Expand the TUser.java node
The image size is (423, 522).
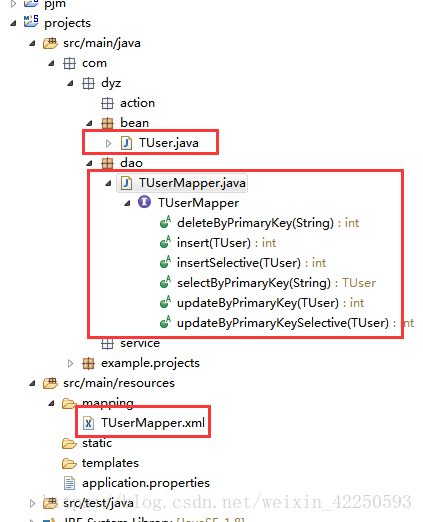click(x=108, y=143)
